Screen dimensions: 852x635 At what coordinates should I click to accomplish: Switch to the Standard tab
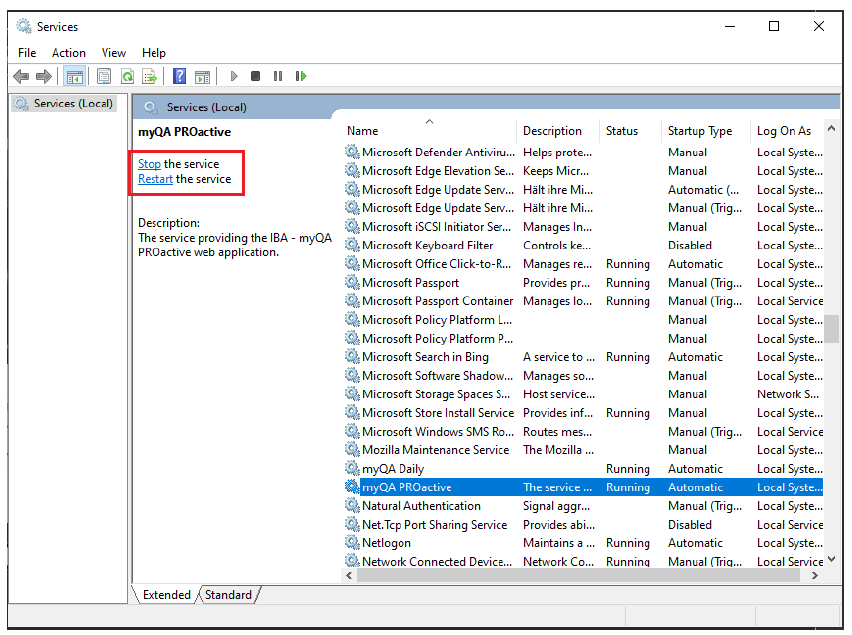point(228,595)
